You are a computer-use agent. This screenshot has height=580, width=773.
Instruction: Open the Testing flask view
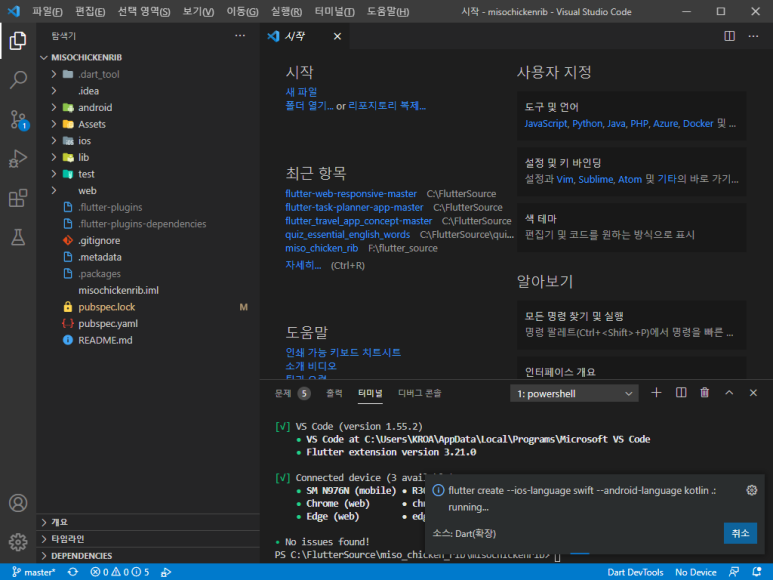(x=18, y=237)
